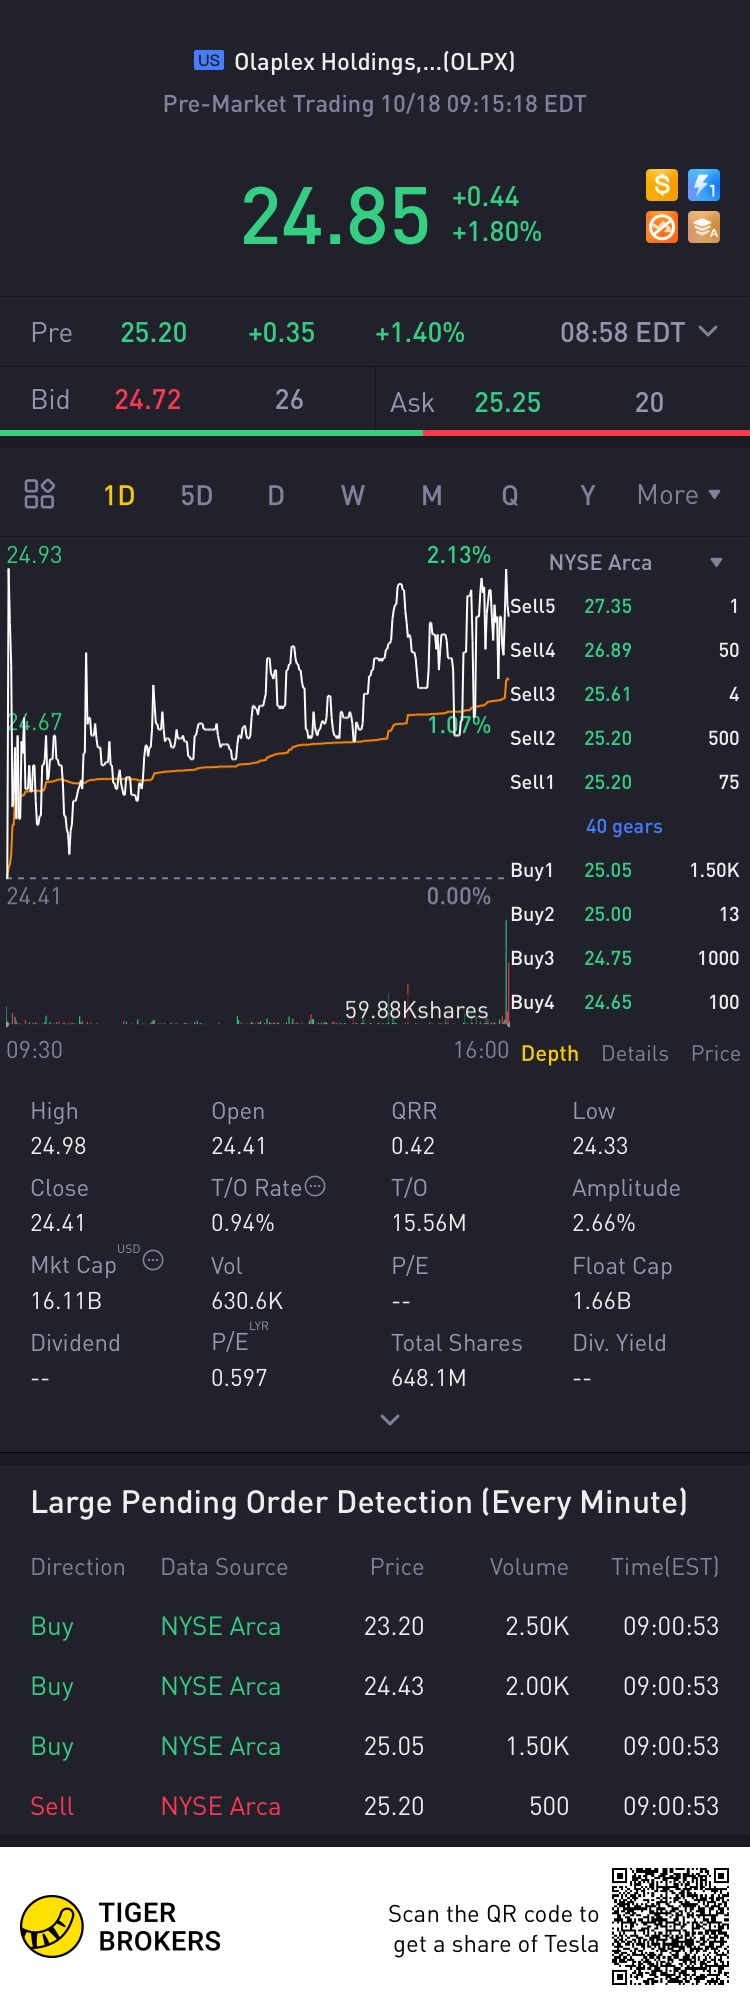Image resolution: width=750 pixels, height=2007 pixels.
Task: Select the red Sell pending order row
Action: 375,1806
